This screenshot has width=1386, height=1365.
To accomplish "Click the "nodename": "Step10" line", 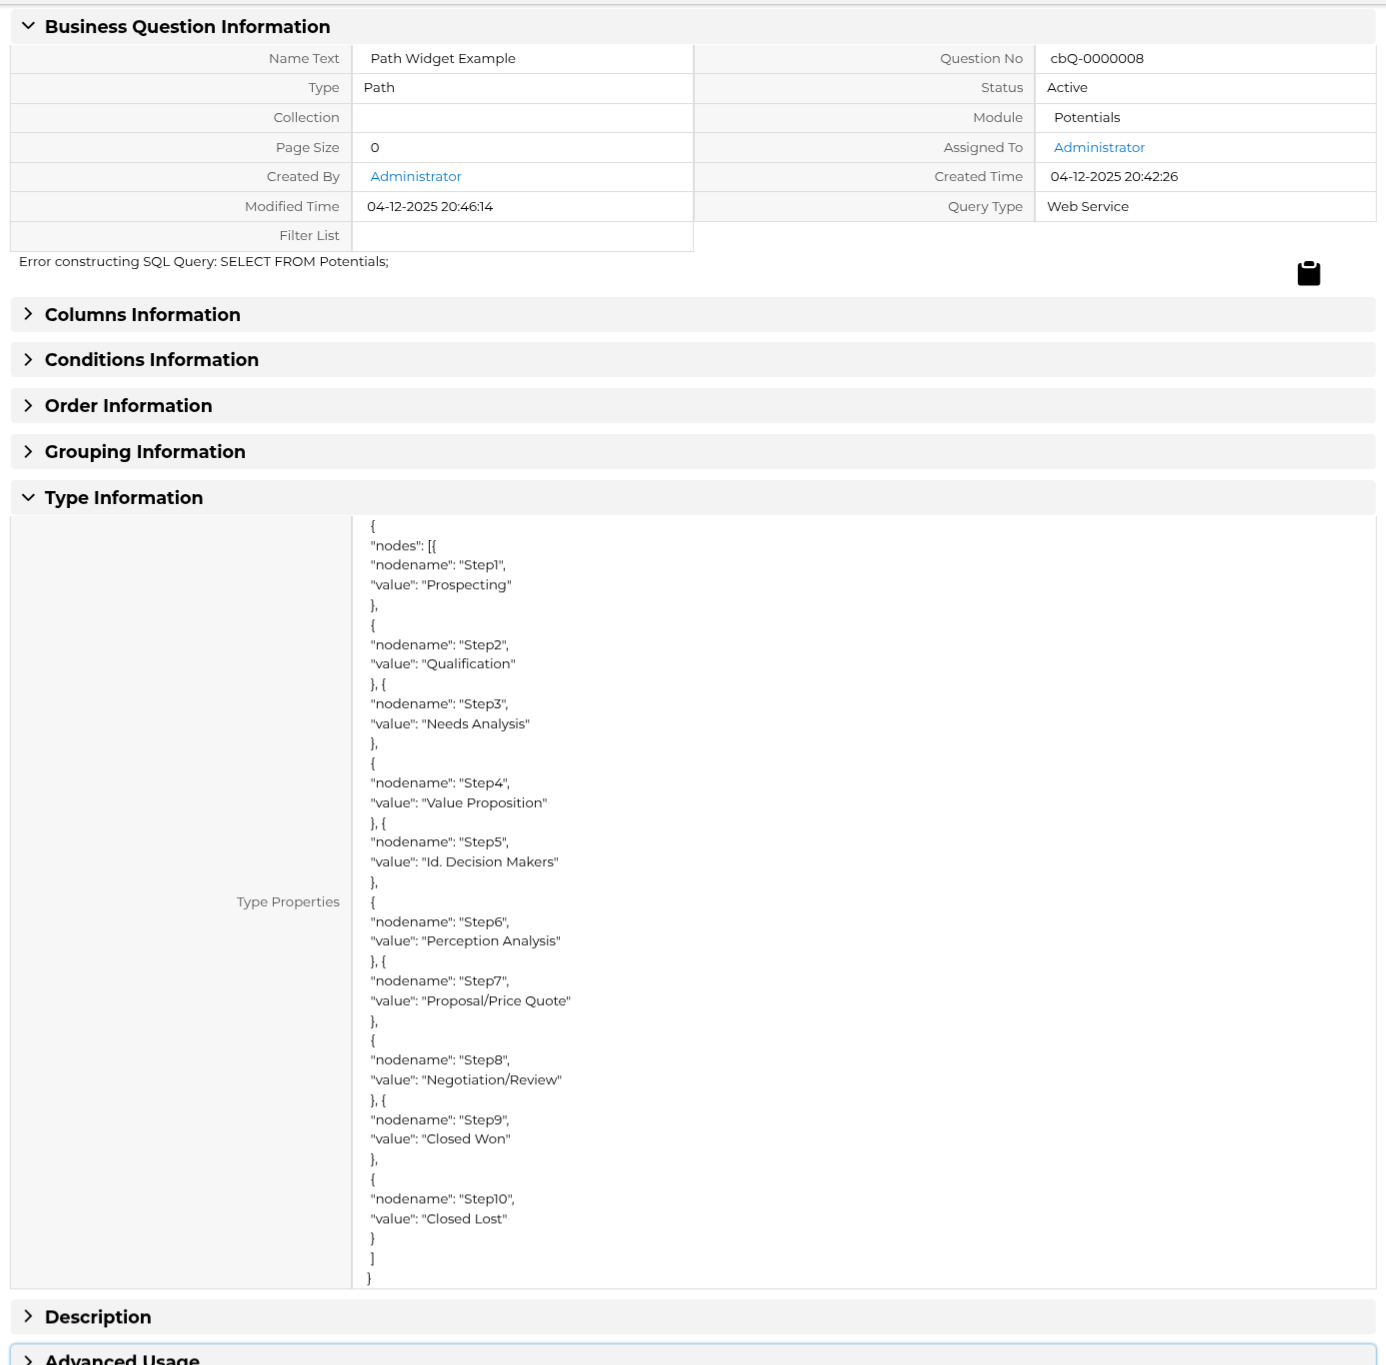I will point(443,1199).
